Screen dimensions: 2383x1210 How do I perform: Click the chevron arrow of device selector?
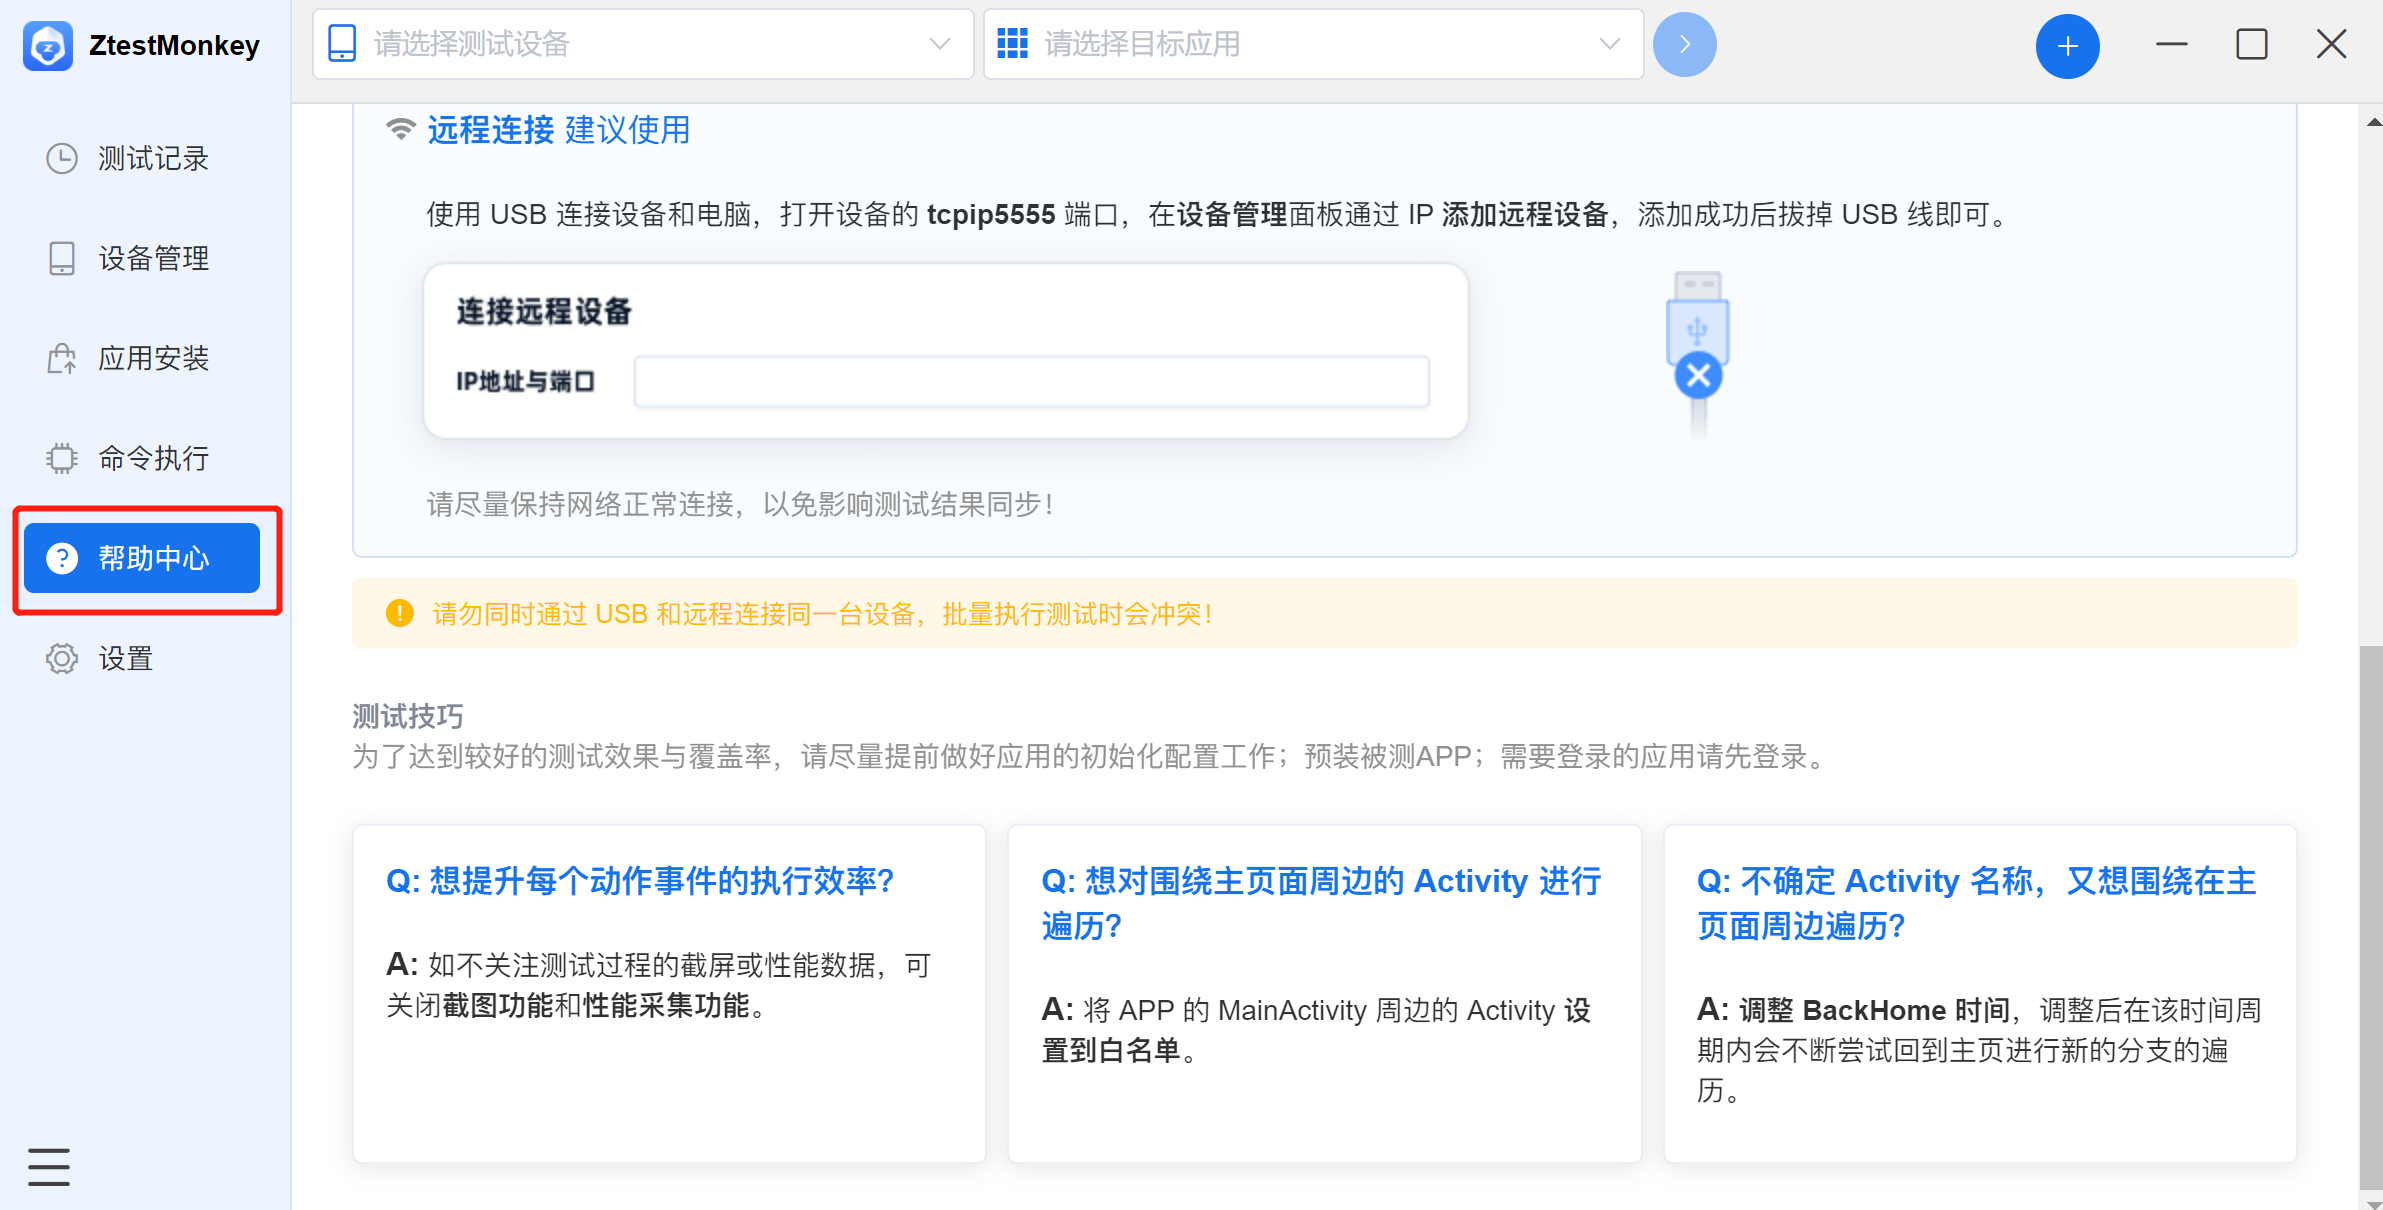click(x=939, y=44)
